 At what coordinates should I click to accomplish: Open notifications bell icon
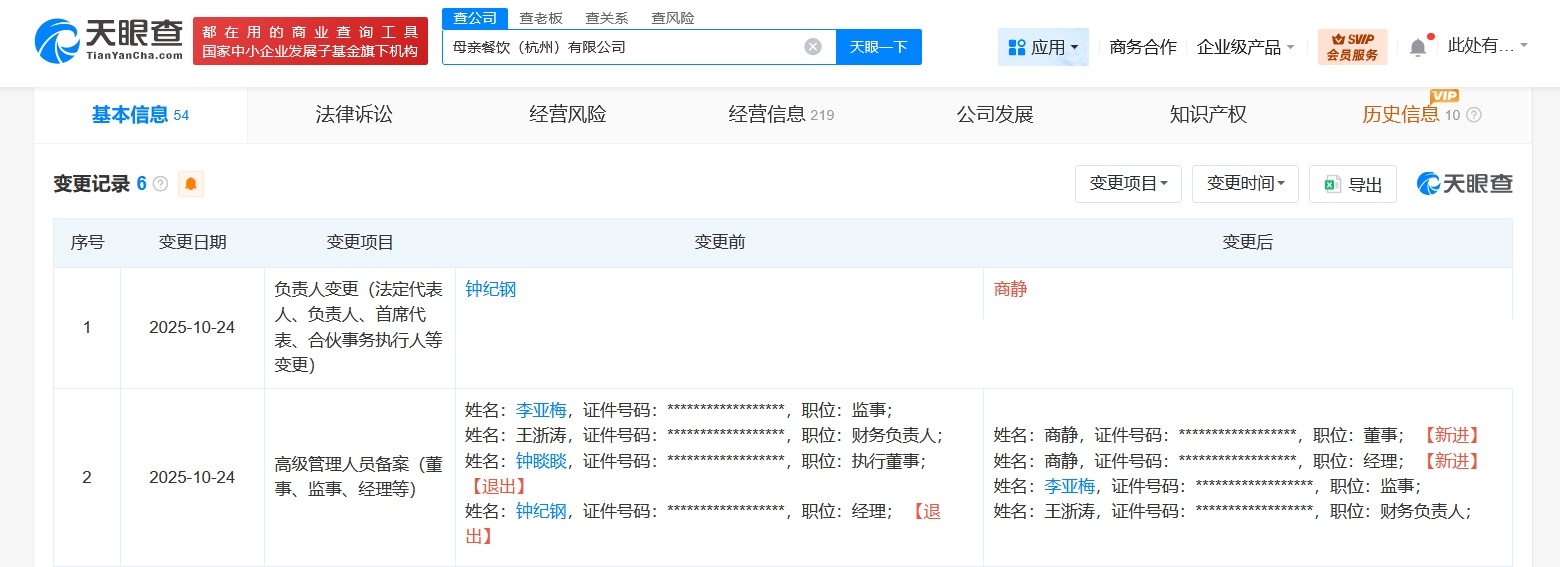(x=1417, y=47)
